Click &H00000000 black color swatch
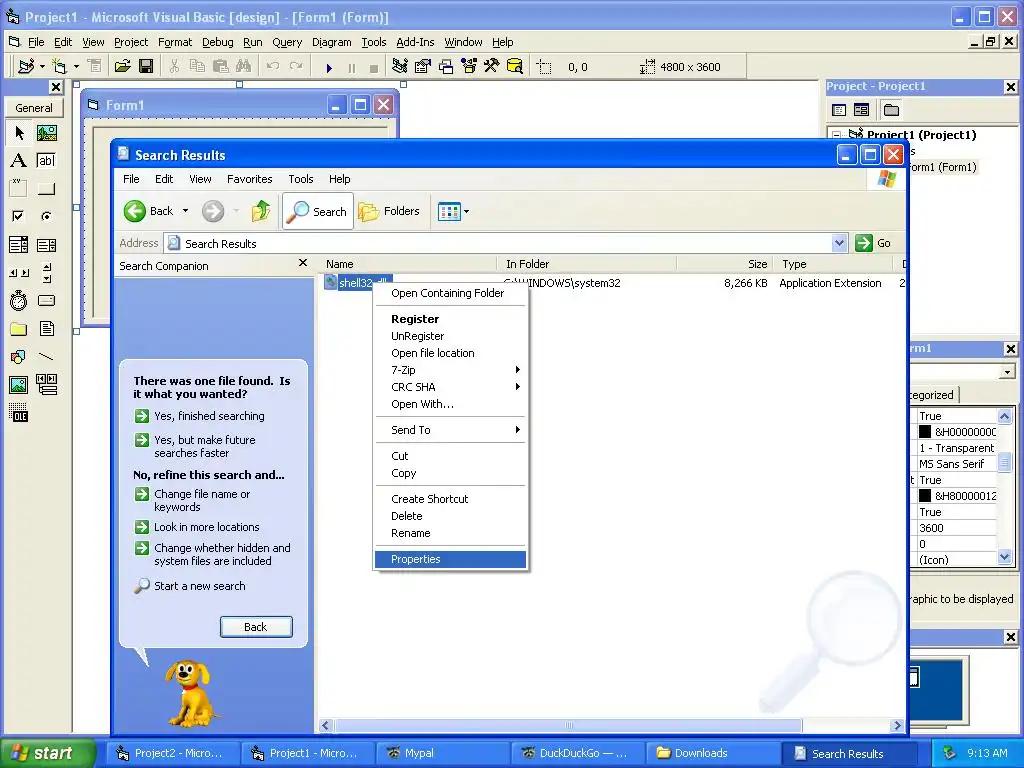 pyautogui.click(x=925, y=432)
